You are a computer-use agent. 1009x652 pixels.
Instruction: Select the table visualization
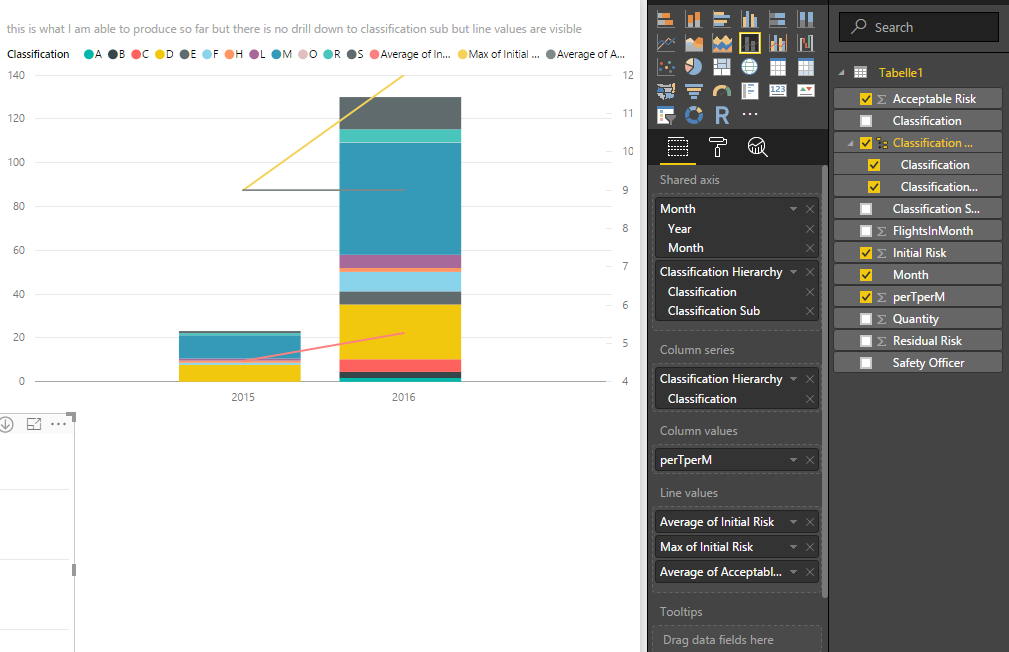[x=777, y=67]
